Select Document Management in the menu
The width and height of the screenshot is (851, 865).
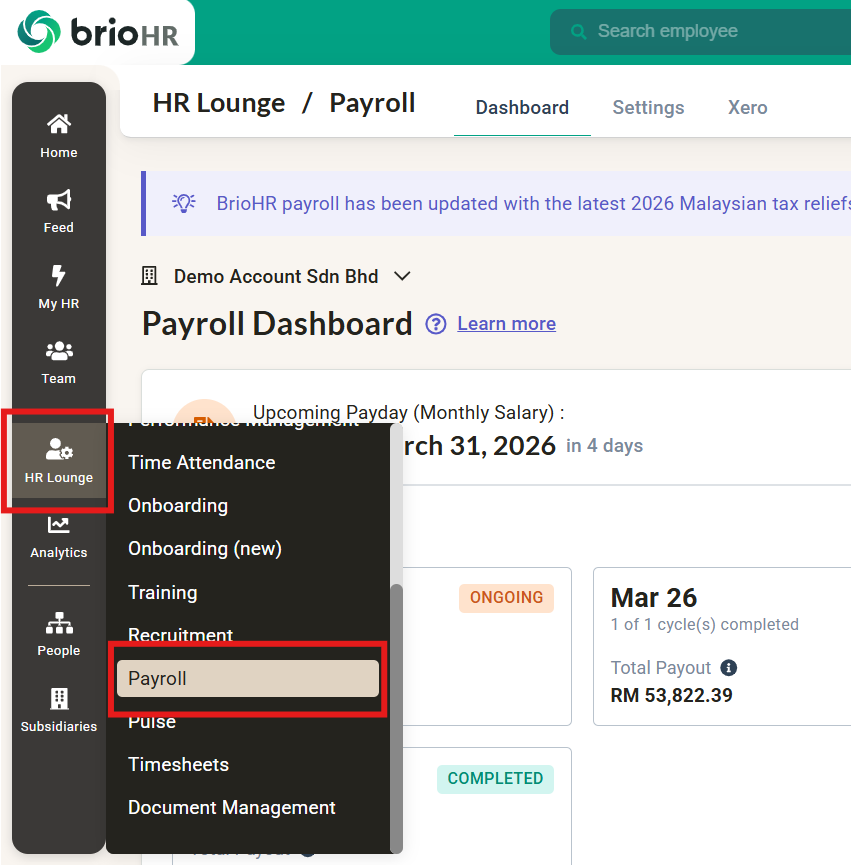coord(232,808)
